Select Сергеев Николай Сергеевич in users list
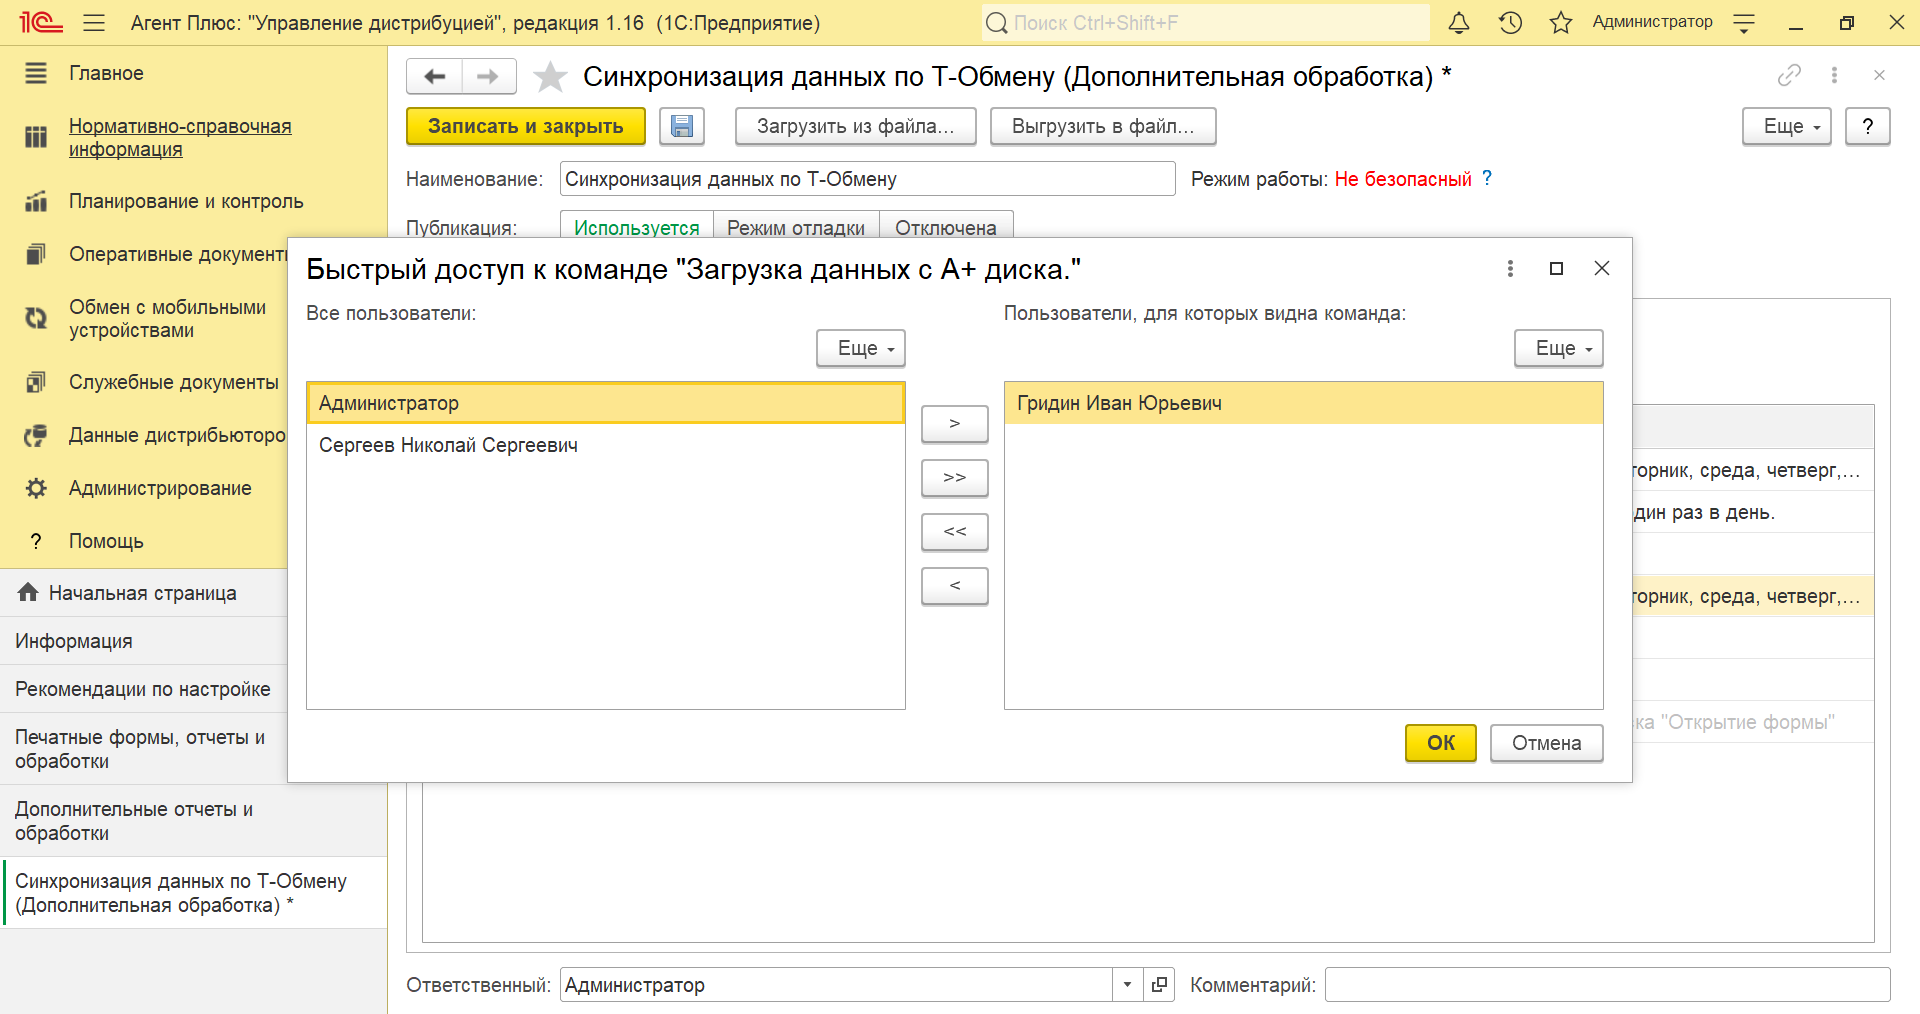Image resolution: width=1920 pixels, height=1014 pixels. (606, 445)
